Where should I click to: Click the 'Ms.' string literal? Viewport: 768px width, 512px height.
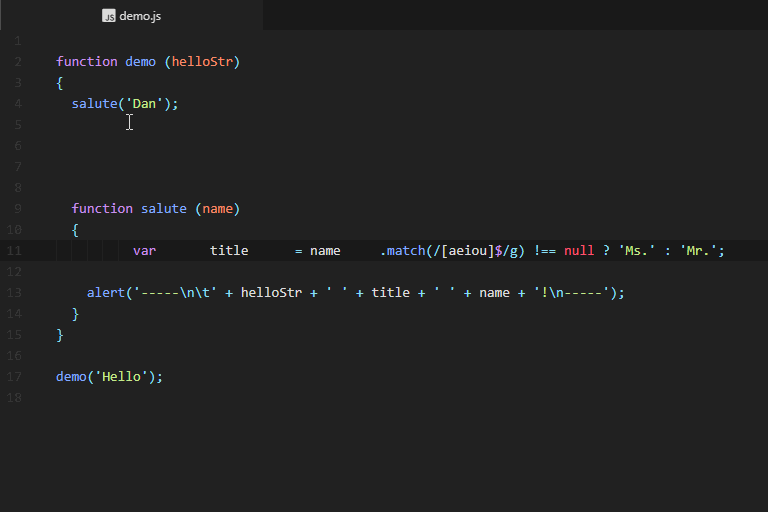tap(637, 251)
